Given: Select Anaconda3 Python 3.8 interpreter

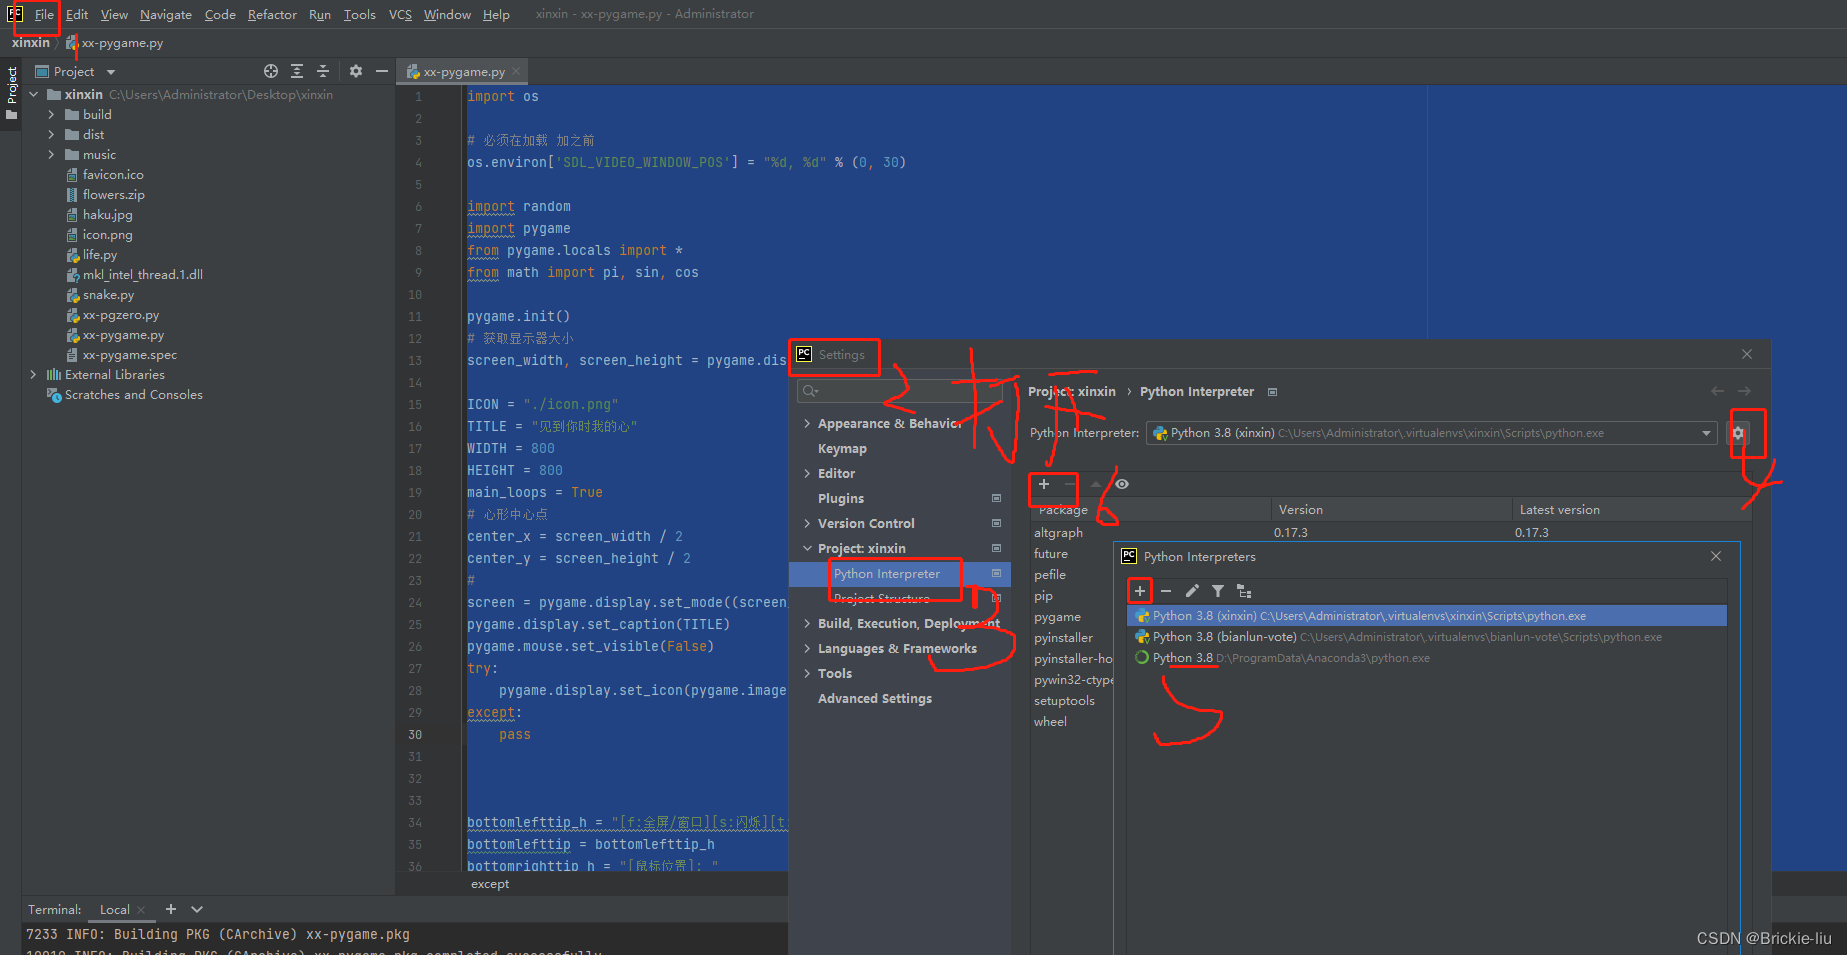Looking at the screenshot, I should [1427, 658].
